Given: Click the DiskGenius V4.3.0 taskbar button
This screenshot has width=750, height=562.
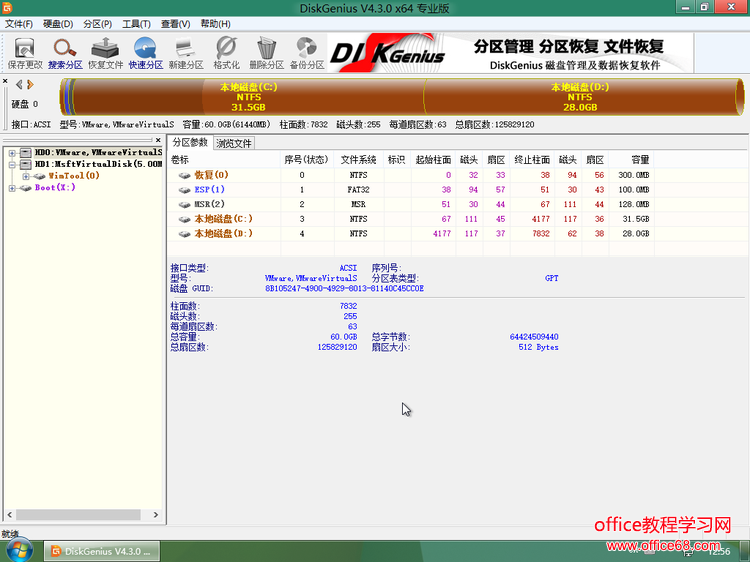Looking at the screenshot, I should 102,551.
